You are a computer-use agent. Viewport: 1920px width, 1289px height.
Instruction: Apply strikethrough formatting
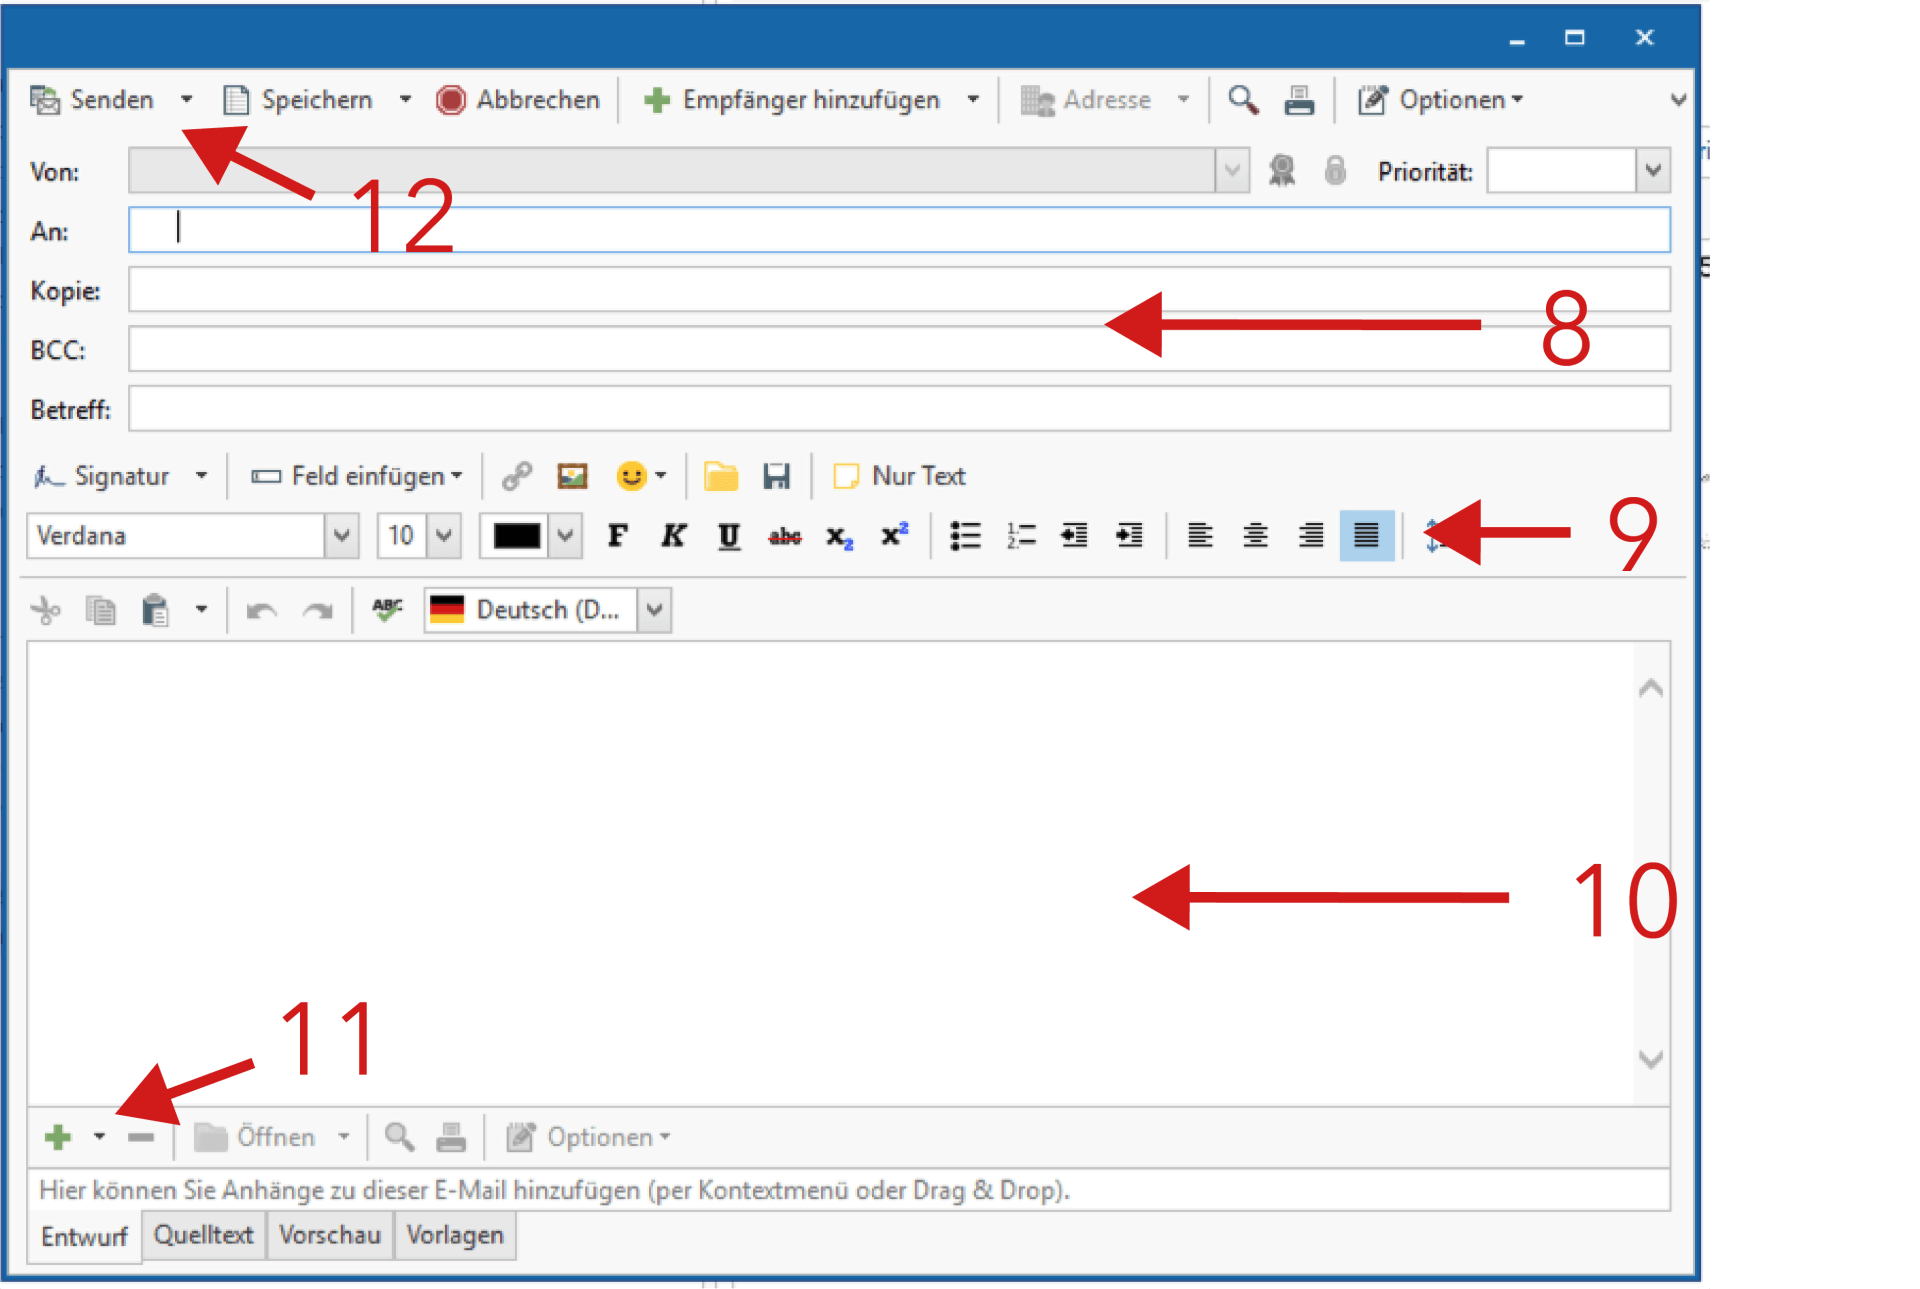[786, 536]
